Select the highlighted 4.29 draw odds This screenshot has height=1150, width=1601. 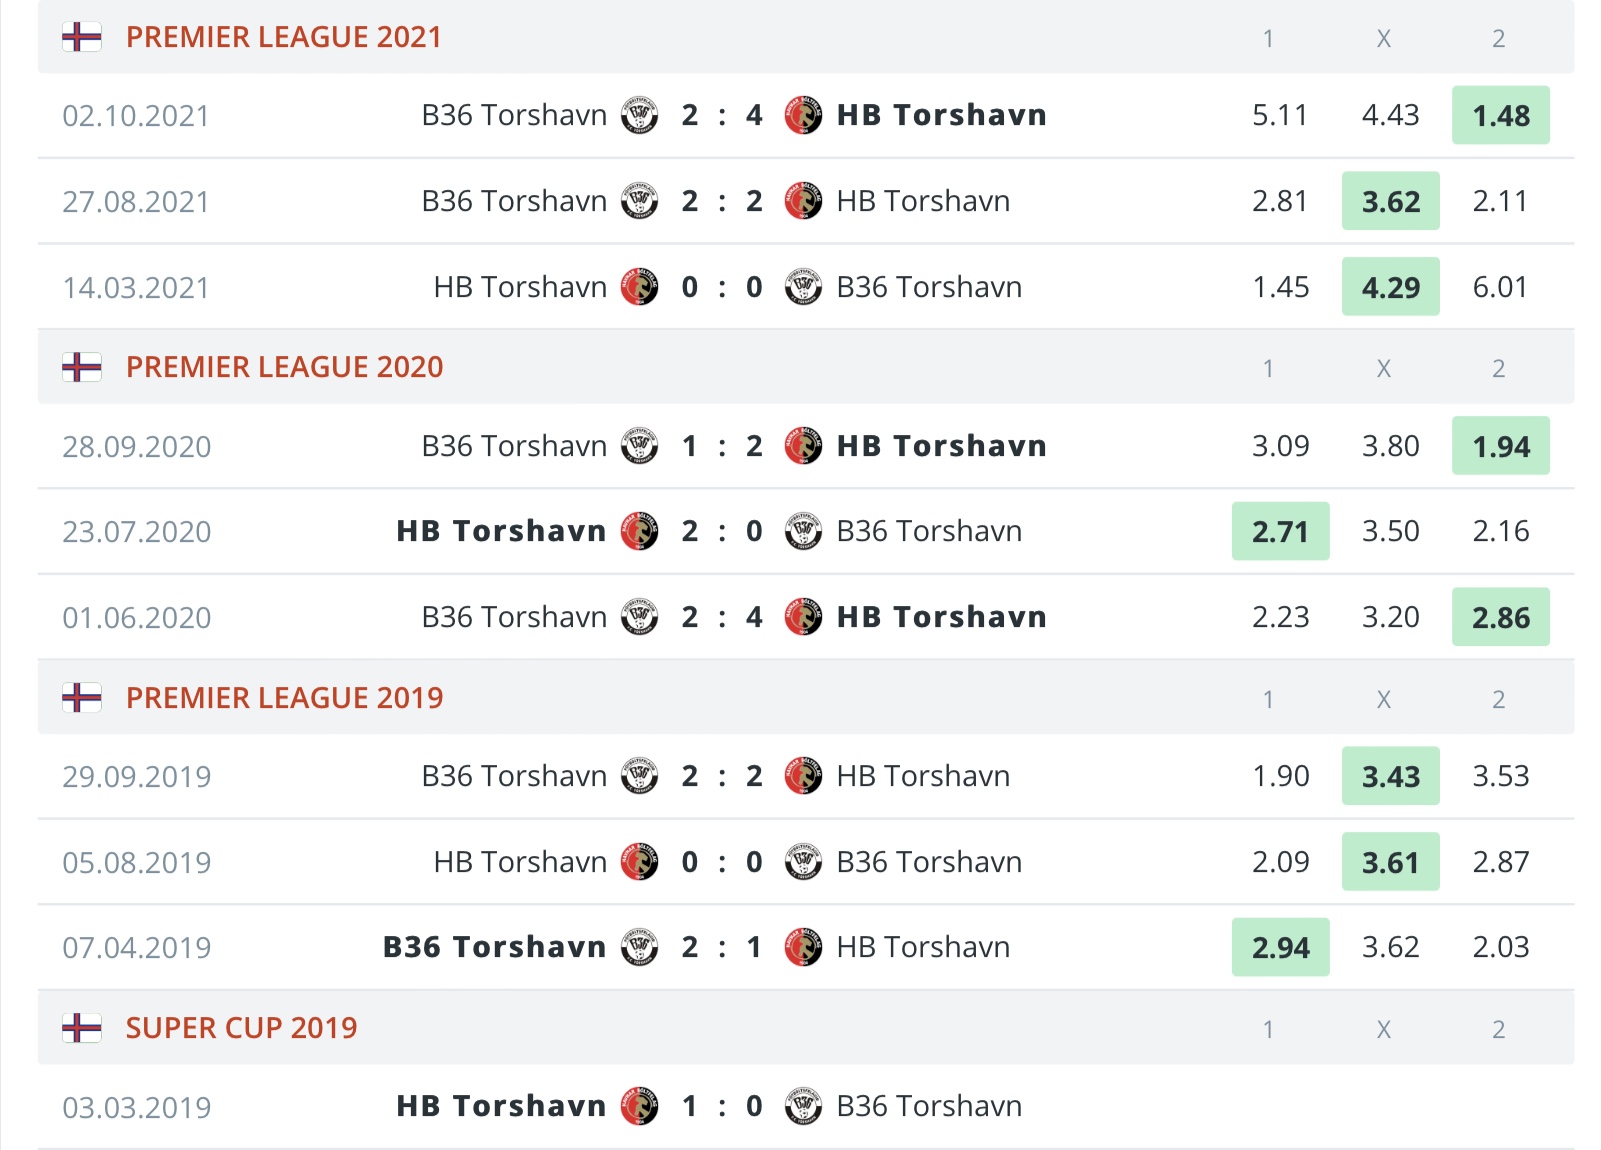pos(1391,287)
